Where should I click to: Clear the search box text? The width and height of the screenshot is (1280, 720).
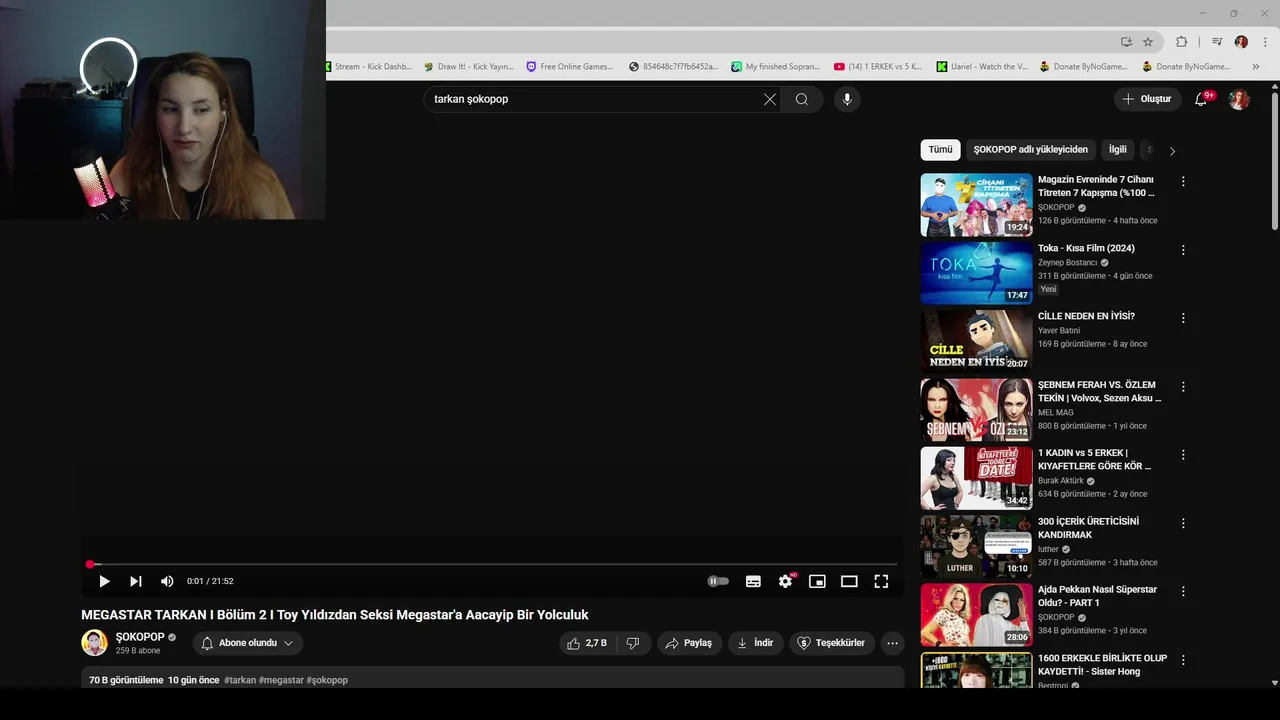[770, 99]
